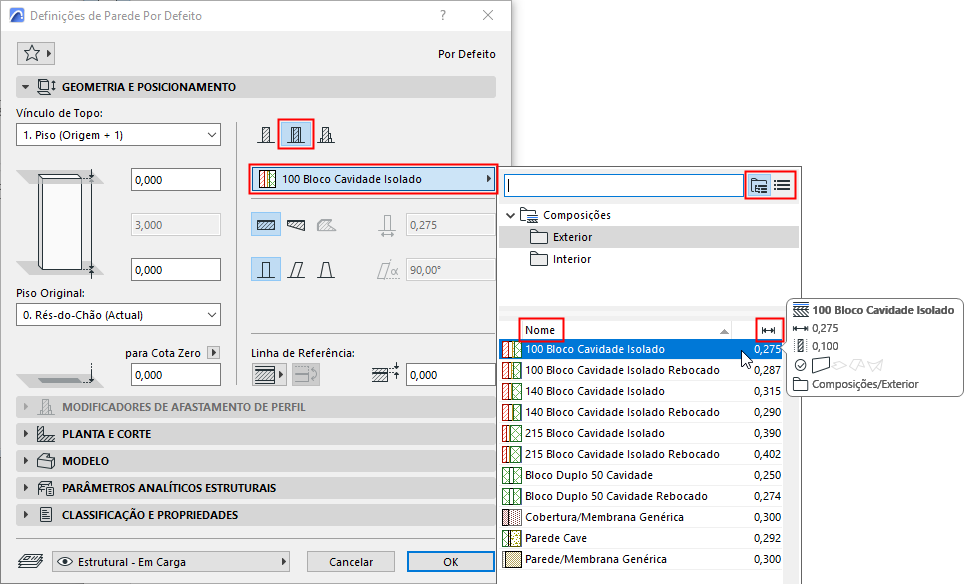964x584 pixels.
Task: Select the Double-slanted wall complexity icon
Action: coord(326,270)
